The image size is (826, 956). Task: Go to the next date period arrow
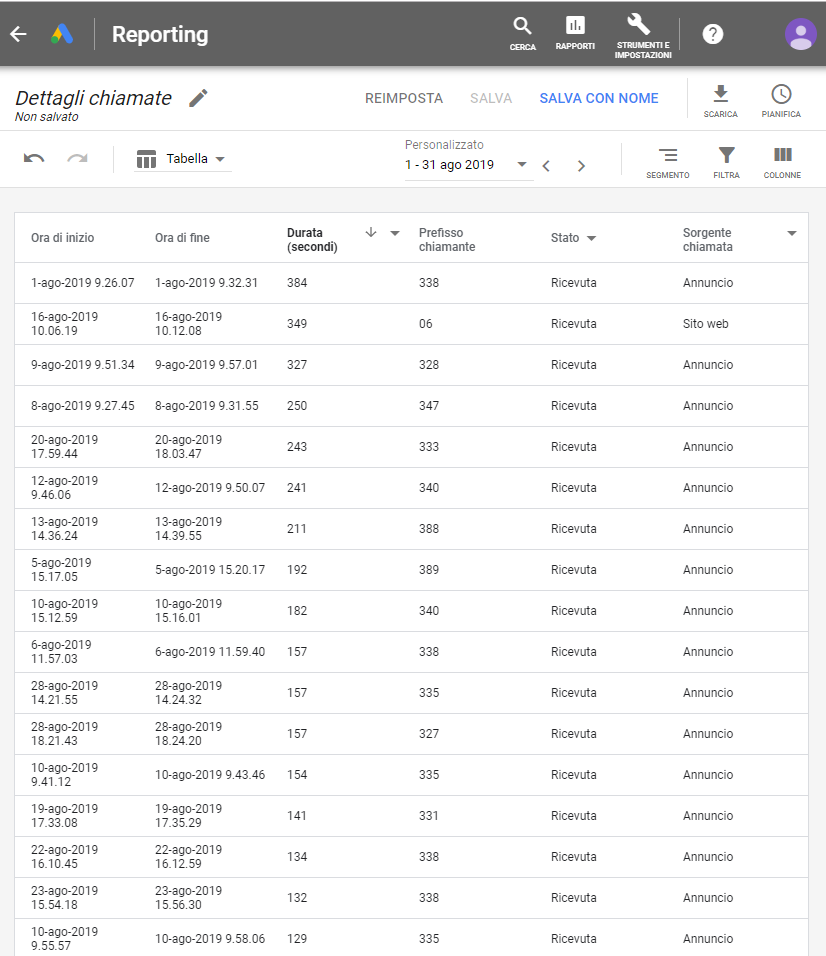pos(581,166)
